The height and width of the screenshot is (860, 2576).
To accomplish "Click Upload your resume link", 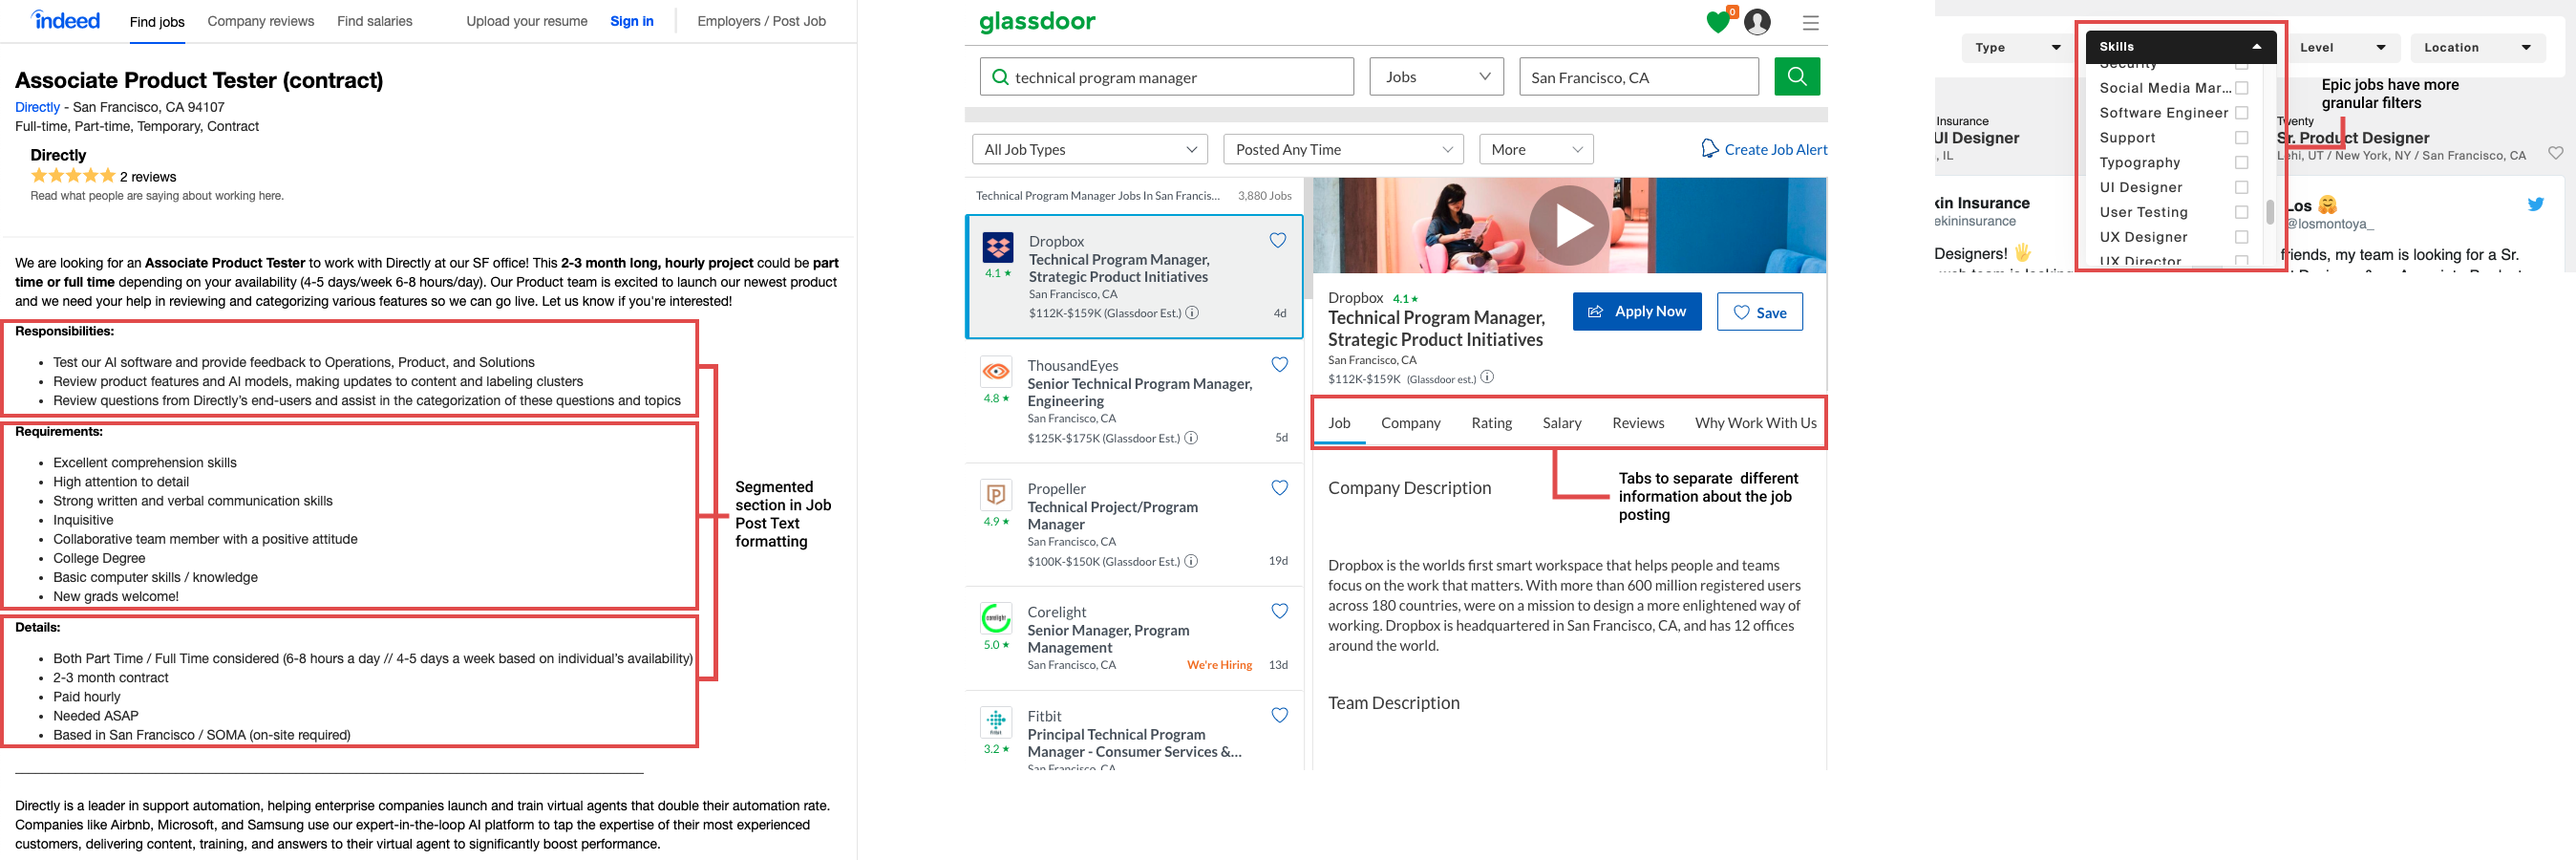I will point(526,21).
